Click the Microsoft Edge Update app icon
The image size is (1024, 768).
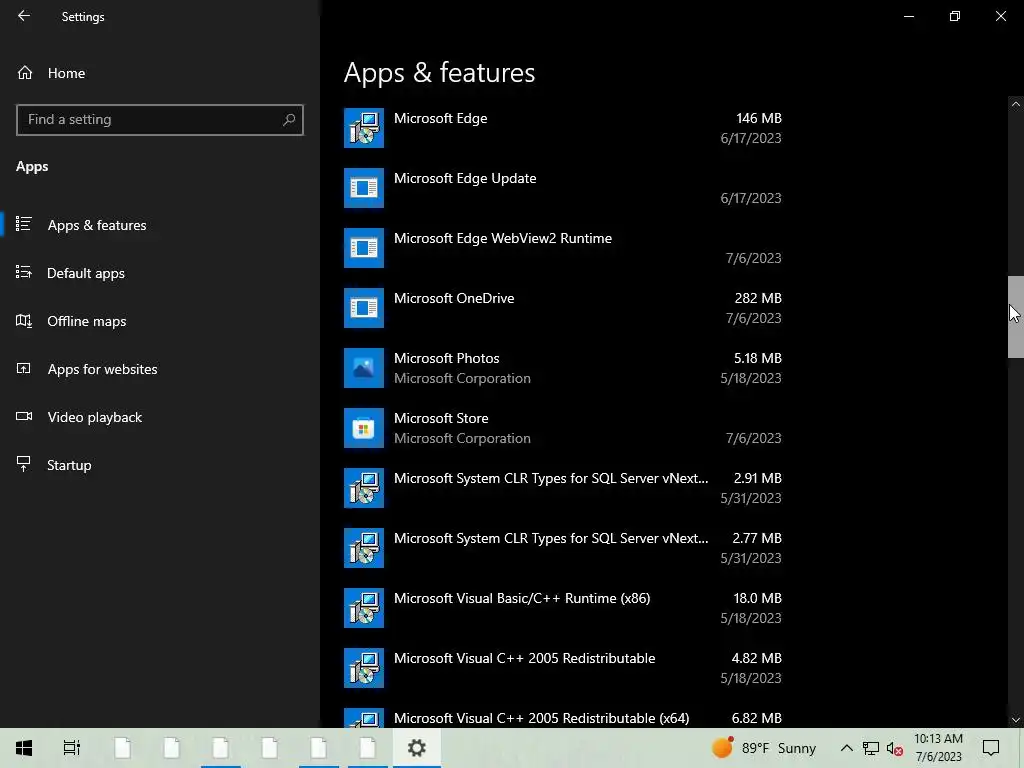pos(364,188)
